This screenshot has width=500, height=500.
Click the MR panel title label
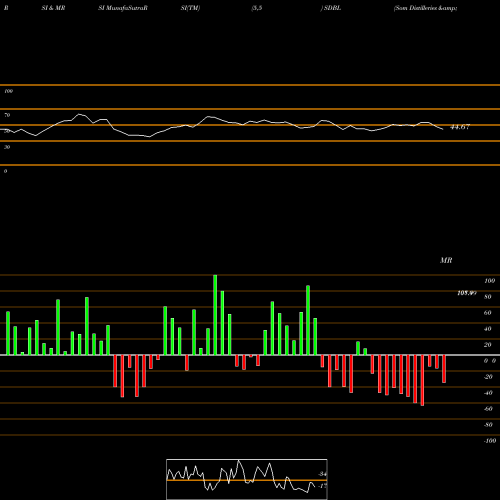coord(446,260)
